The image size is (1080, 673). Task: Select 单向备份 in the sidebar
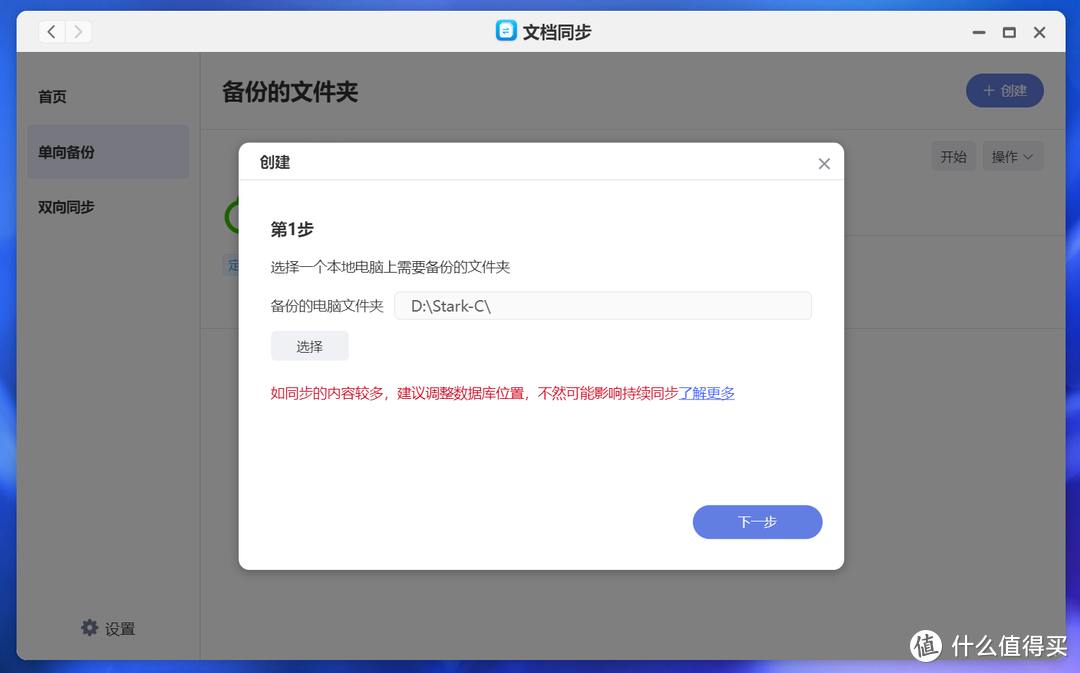point(65,152)
